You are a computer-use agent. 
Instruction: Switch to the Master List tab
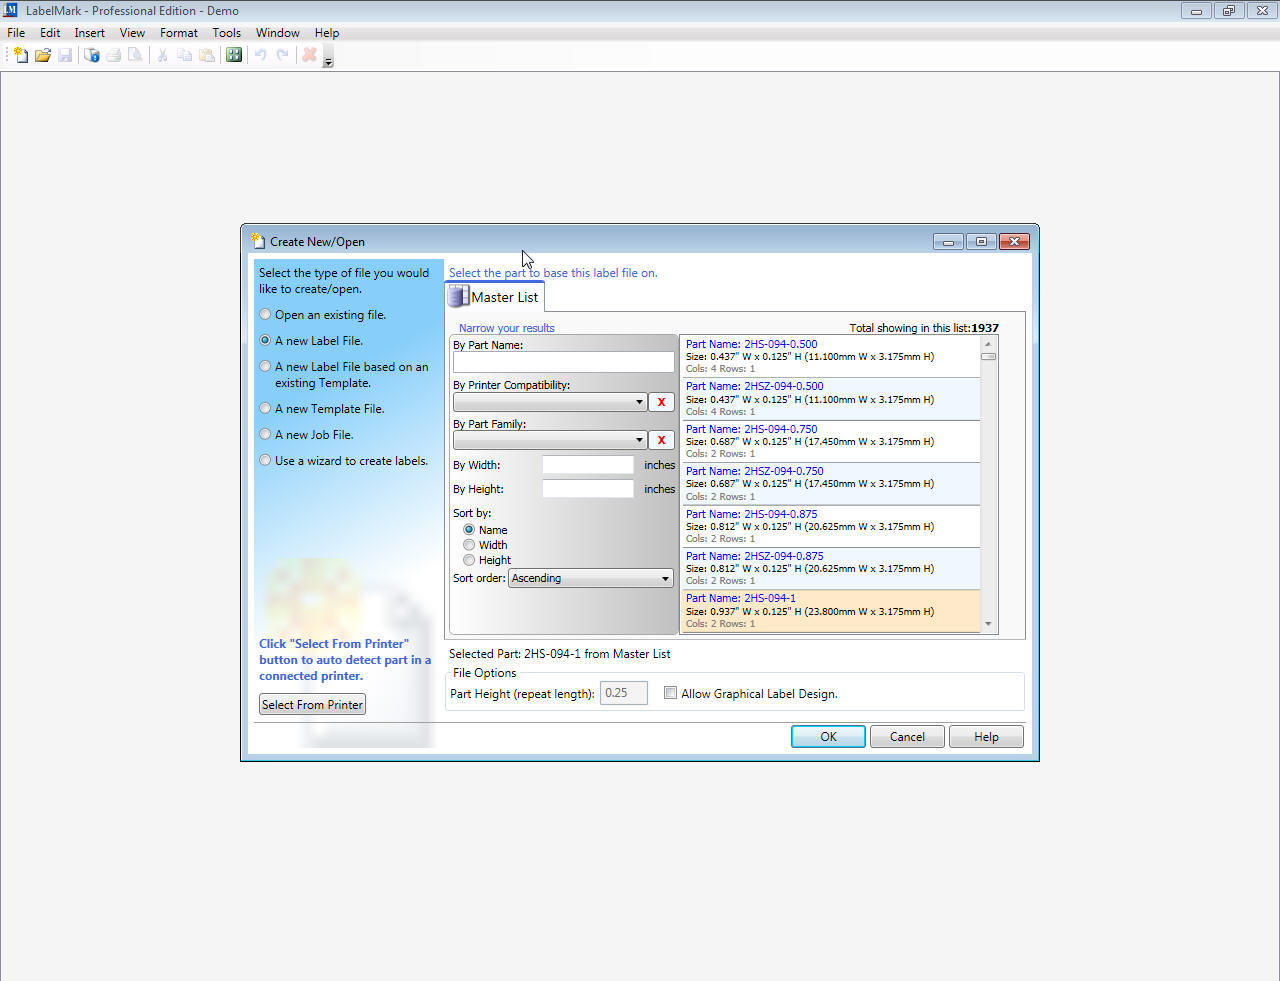click(494, 297)
